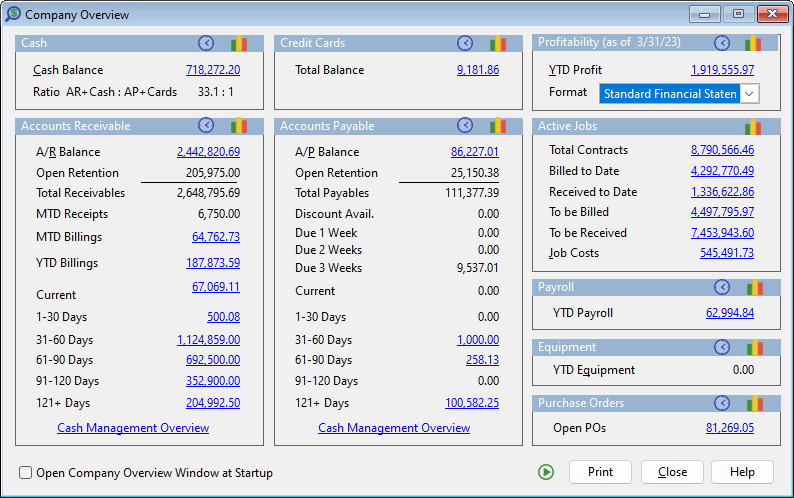Image resolution: width=794 pixels, height=498 pixels.
Task: Open A/R 31-60 Days 1,124,859.00 link
Action: click(x=209, y=340)
